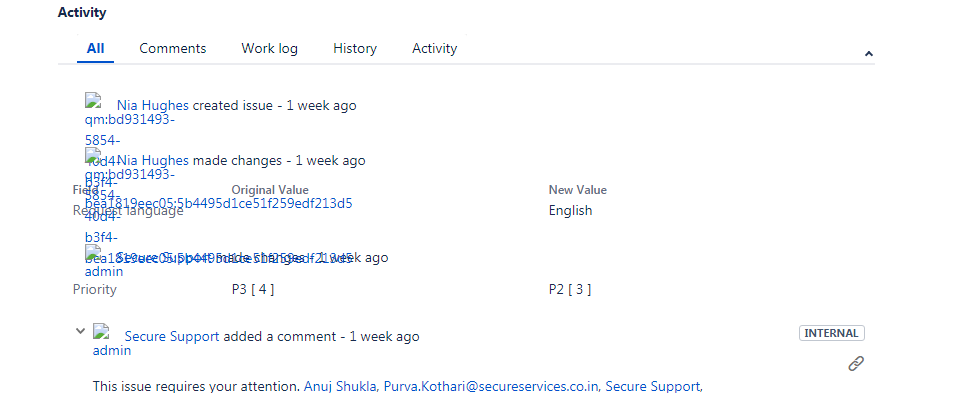Click the admin avatar image in the comment entry
The width and height of the screenshot is (954, 393).
pyautogui.click(x=100, y=331)
